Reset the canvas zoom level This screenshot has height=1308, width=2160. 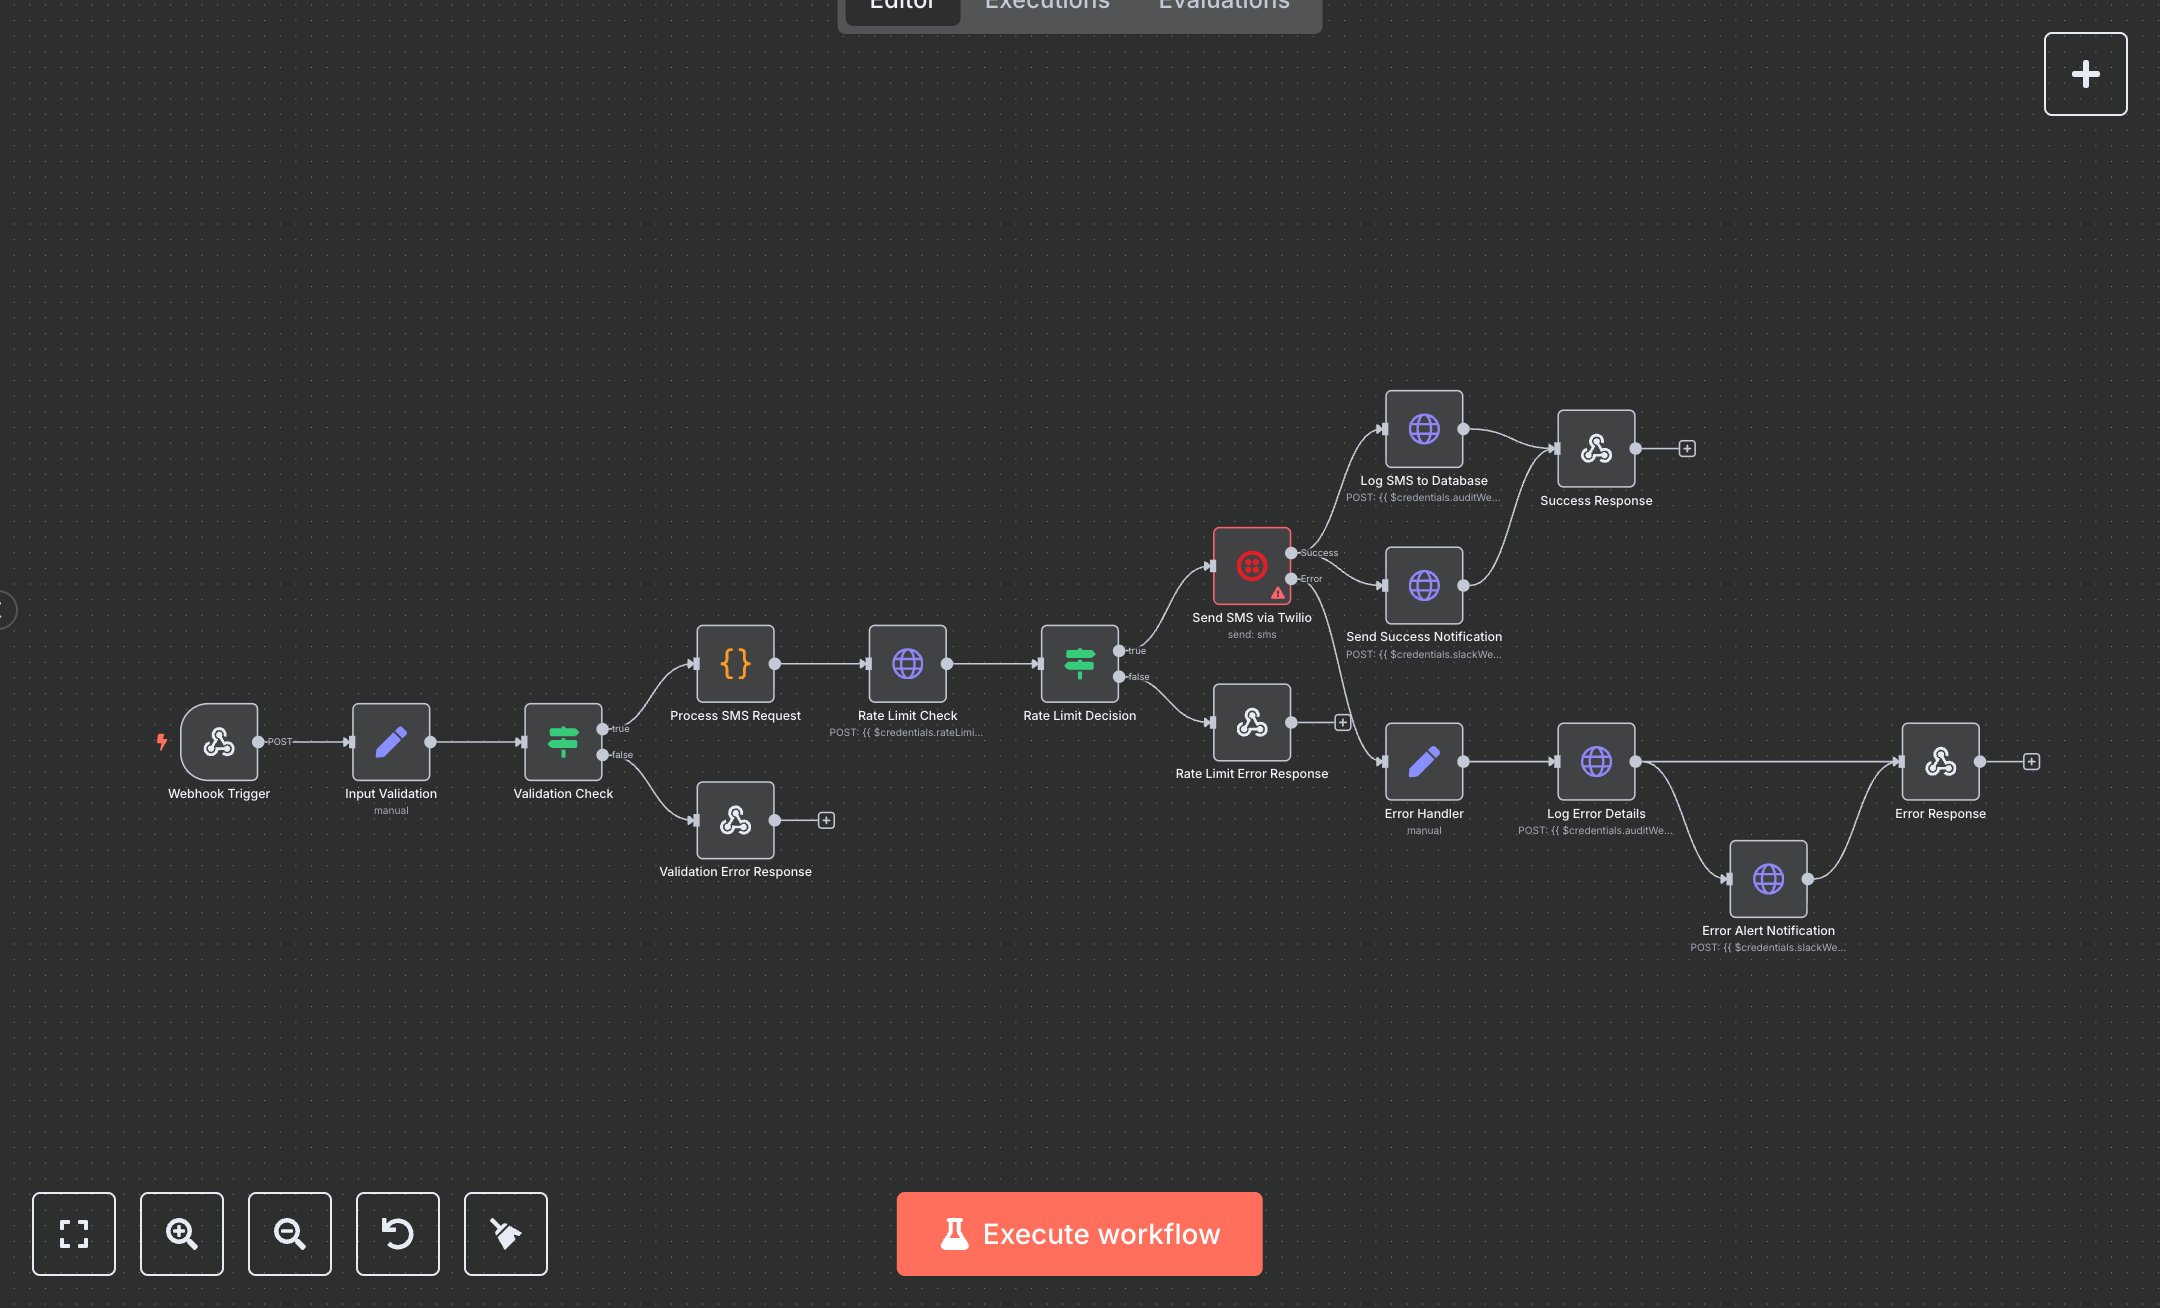point(398,1234)
